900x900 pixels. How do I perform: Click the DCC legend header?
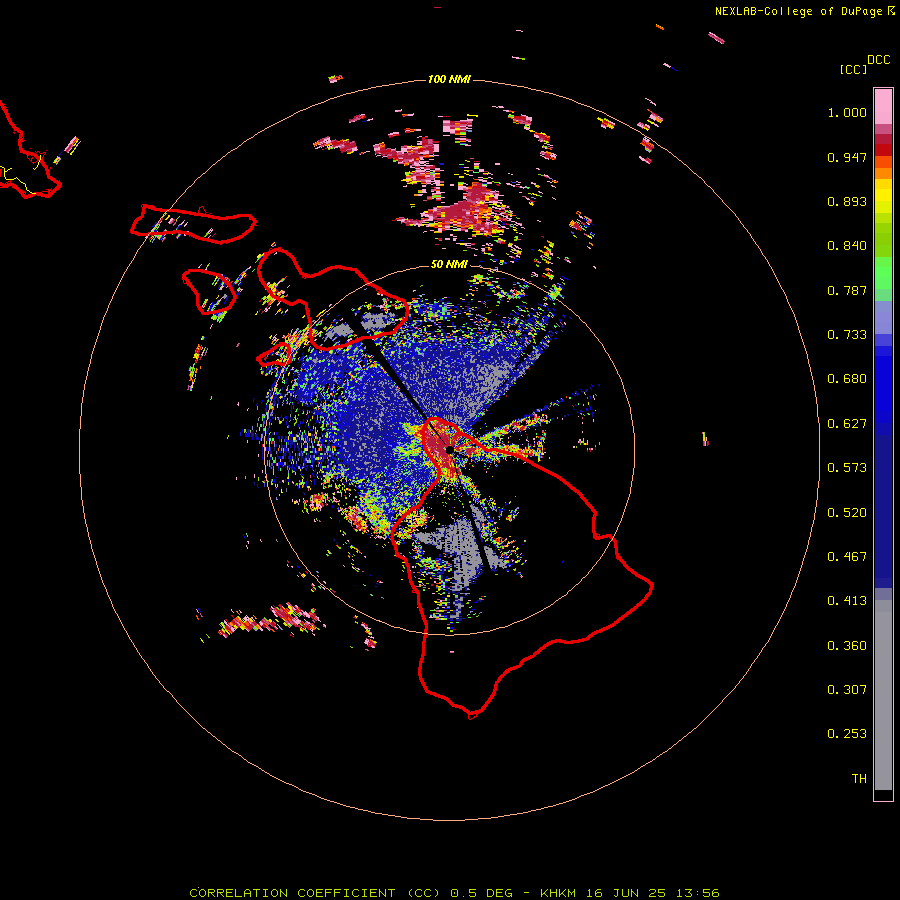click(878, 60)
